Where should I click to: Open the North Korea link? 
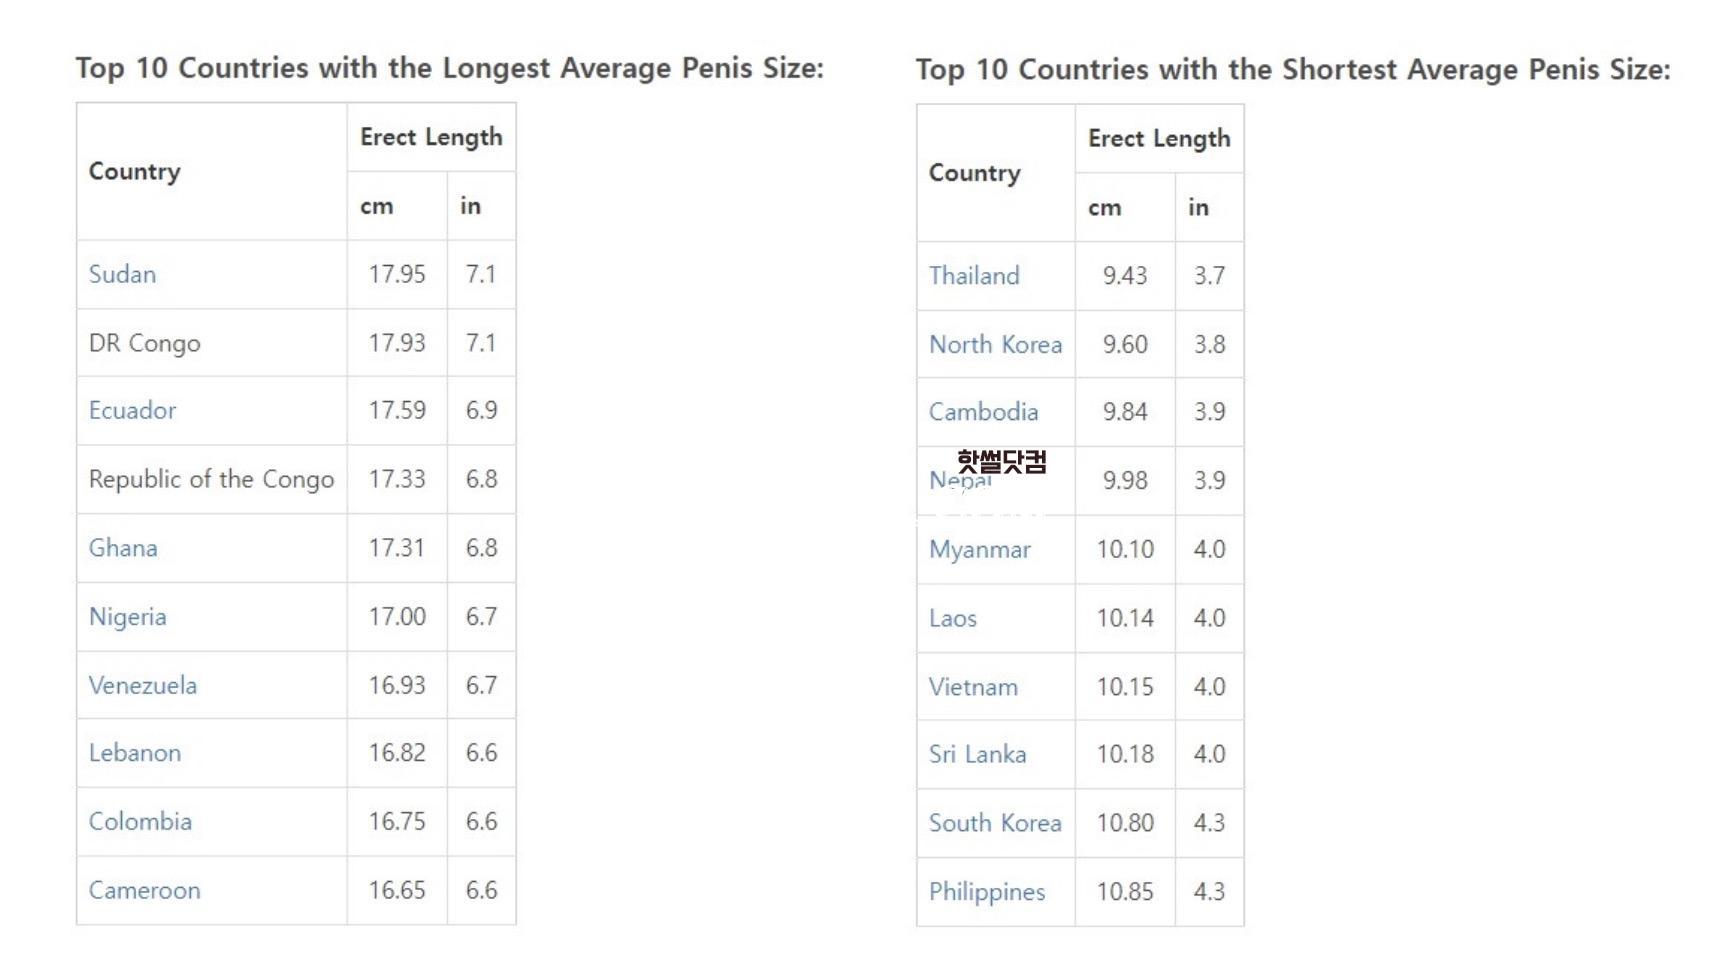tap(995, 345)
